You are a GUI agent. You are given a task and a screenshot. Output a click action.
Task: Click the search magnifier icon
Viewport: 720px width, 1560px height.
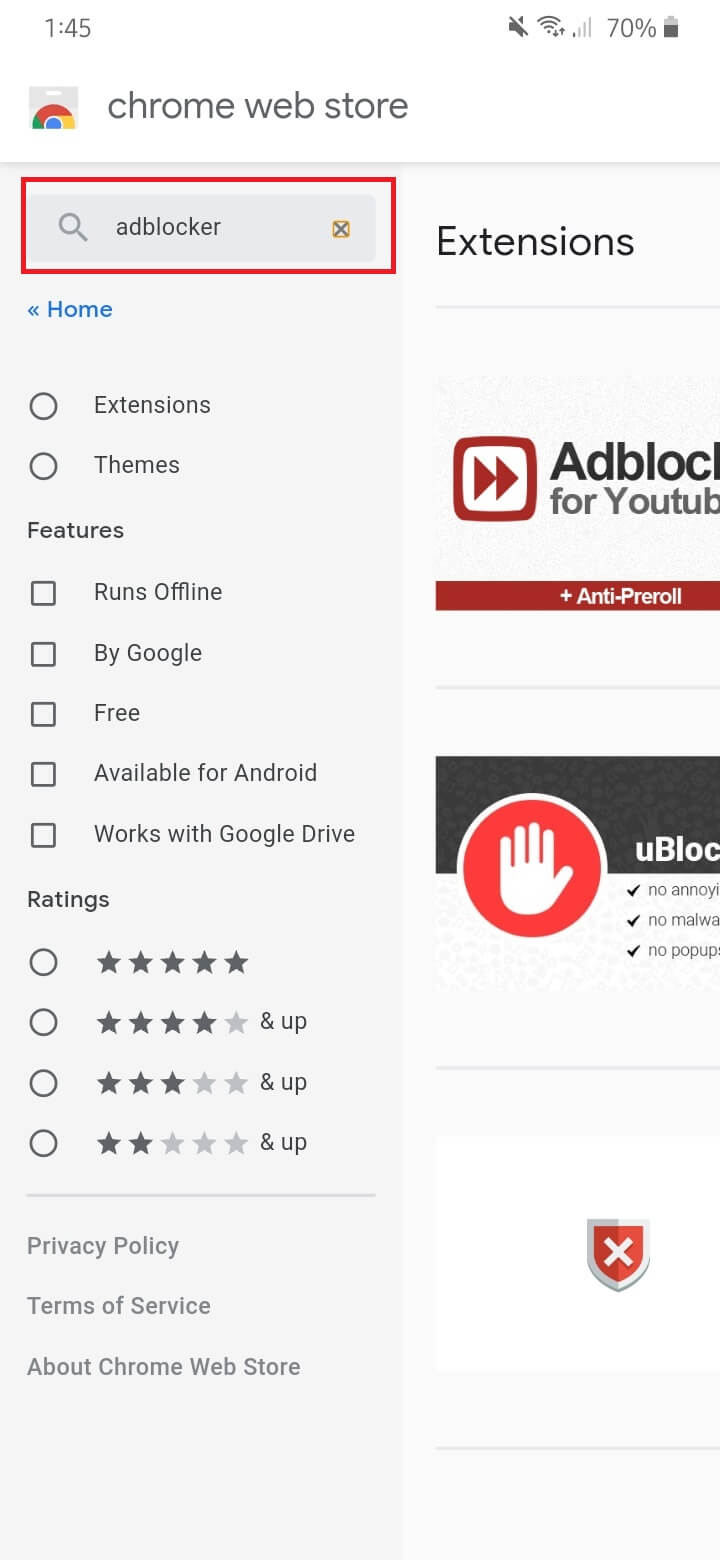pyautogui.click(x=73, y=228)
